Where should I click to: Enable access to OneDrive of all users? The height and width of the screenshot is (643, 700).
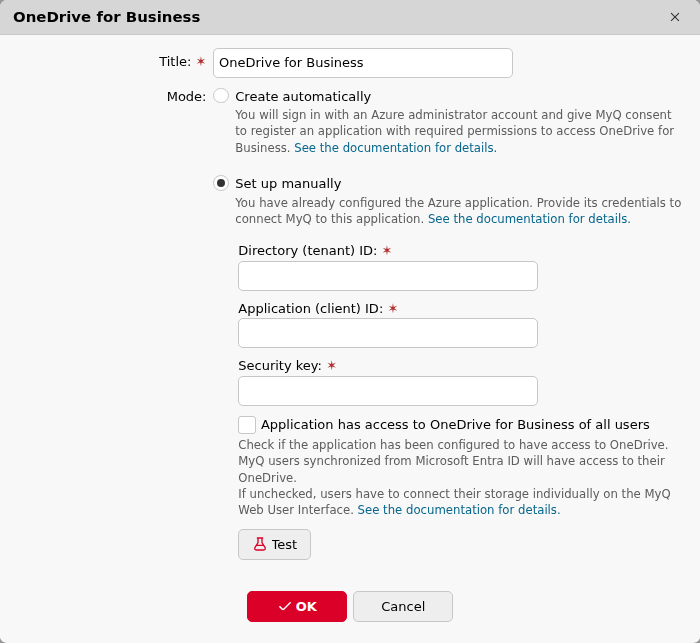click(247, 425)
